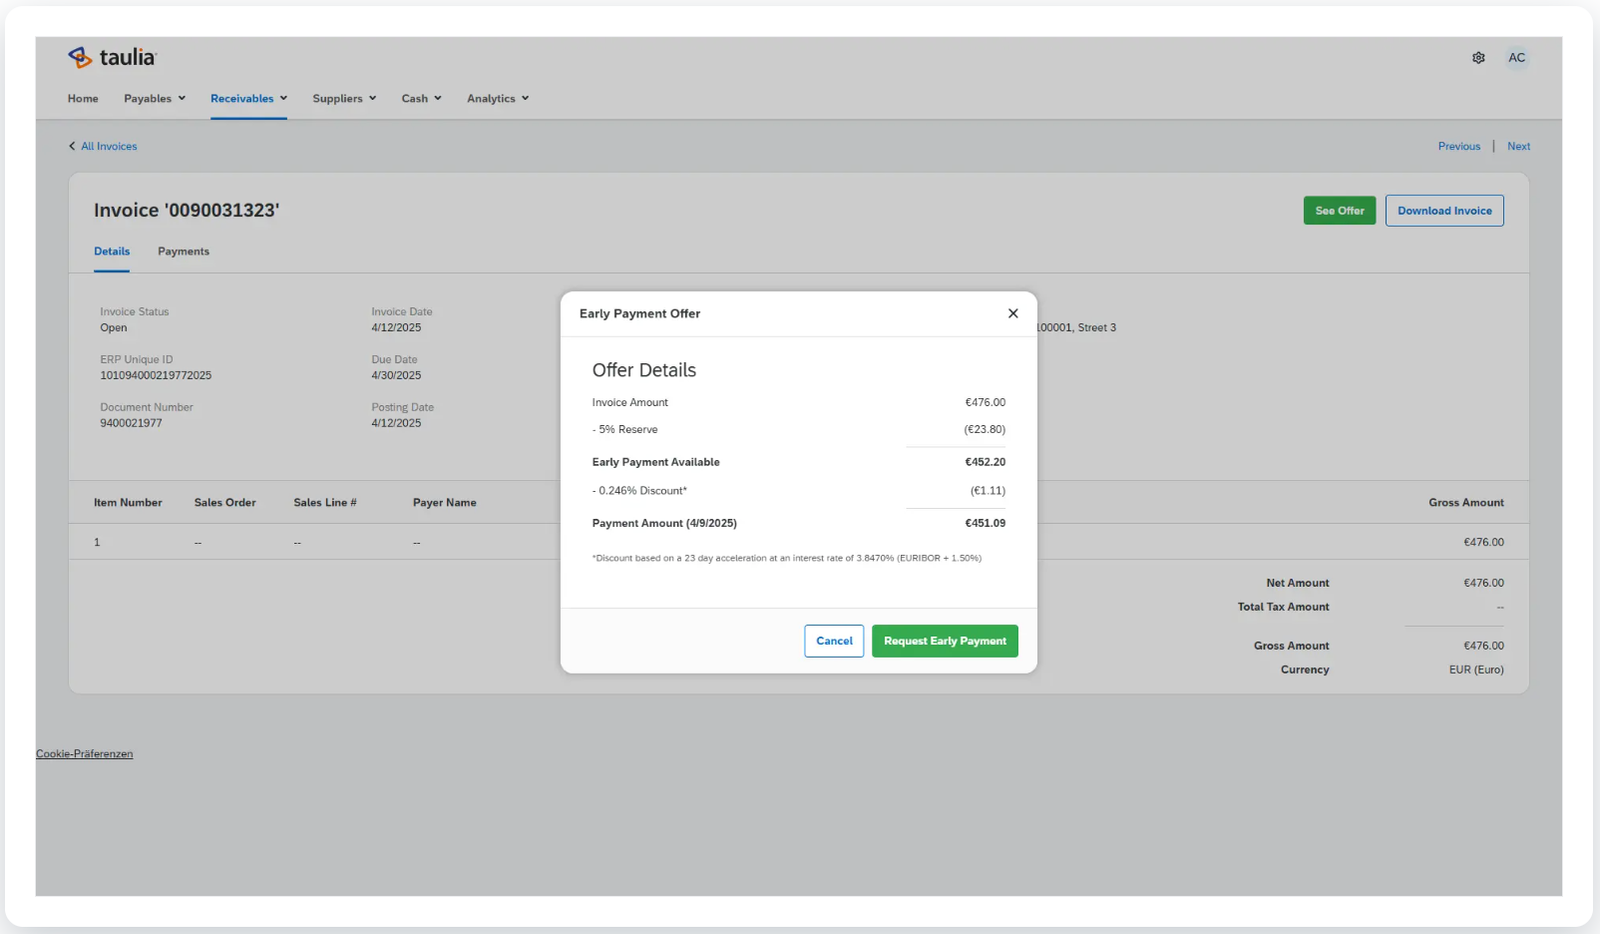The width and height of the screenshot is (1600, 934).
Task: Navigate to the Next invoice
Action: [1518, 147]
